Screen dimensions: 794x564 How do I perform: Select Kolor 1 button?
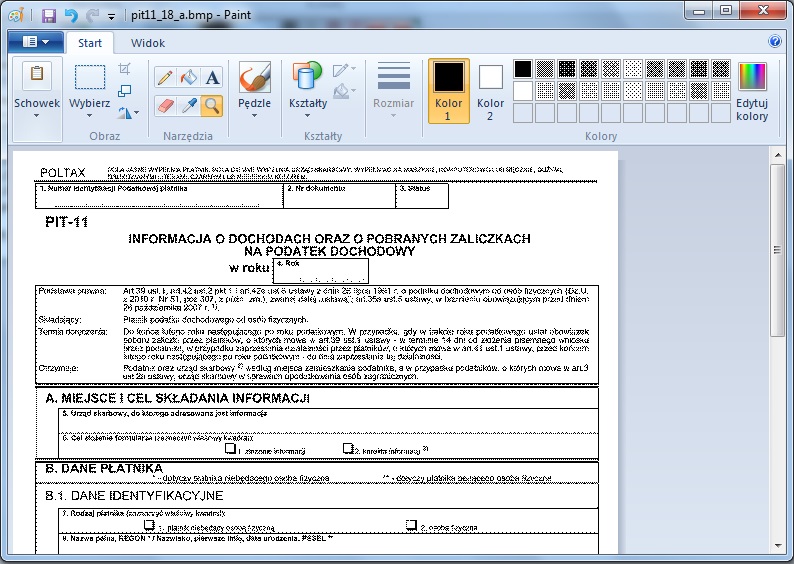[449, 91]
